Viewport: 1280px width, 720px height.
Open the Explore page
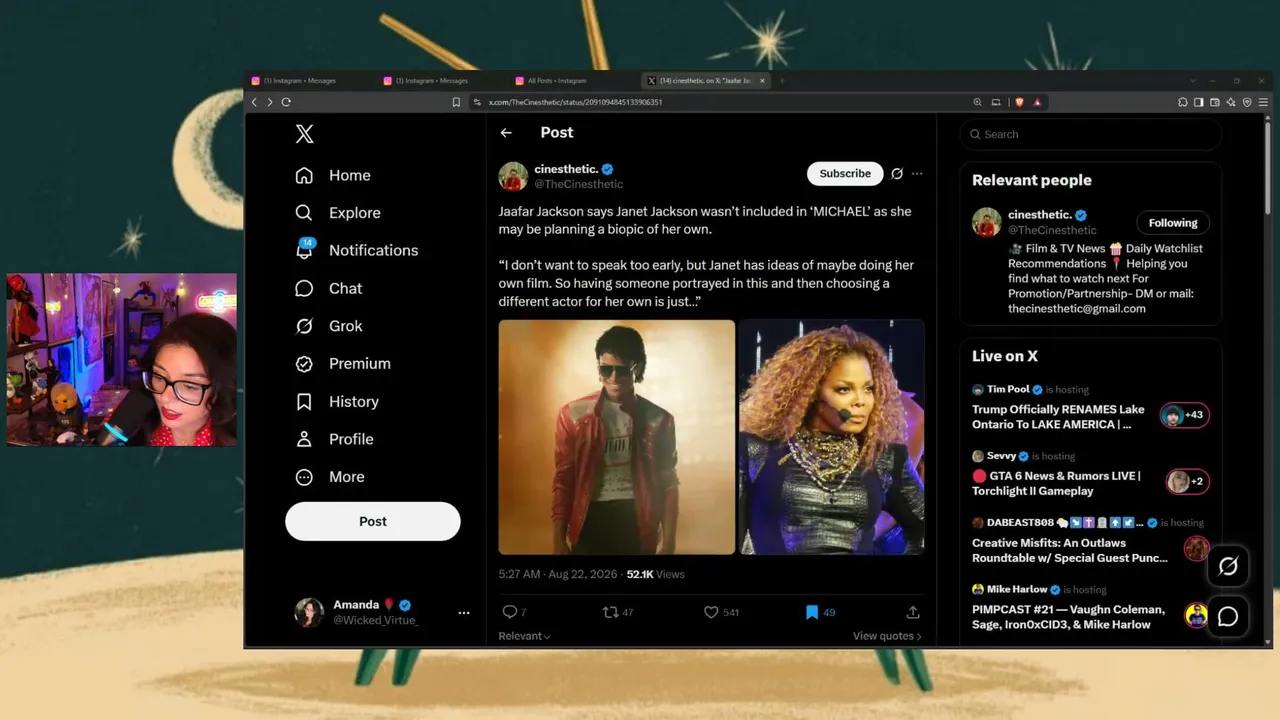[x=338, y=213]
